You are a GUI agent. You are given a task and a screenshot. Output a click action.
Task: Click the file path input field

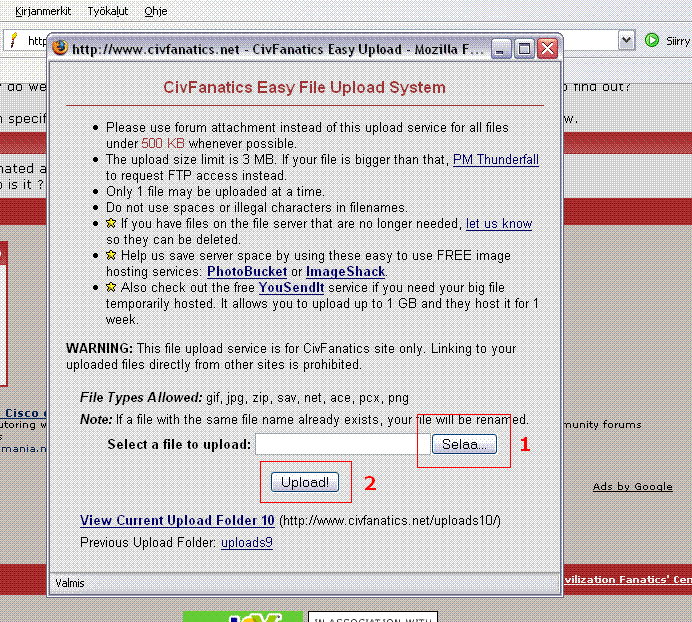(x=343, y=444)
